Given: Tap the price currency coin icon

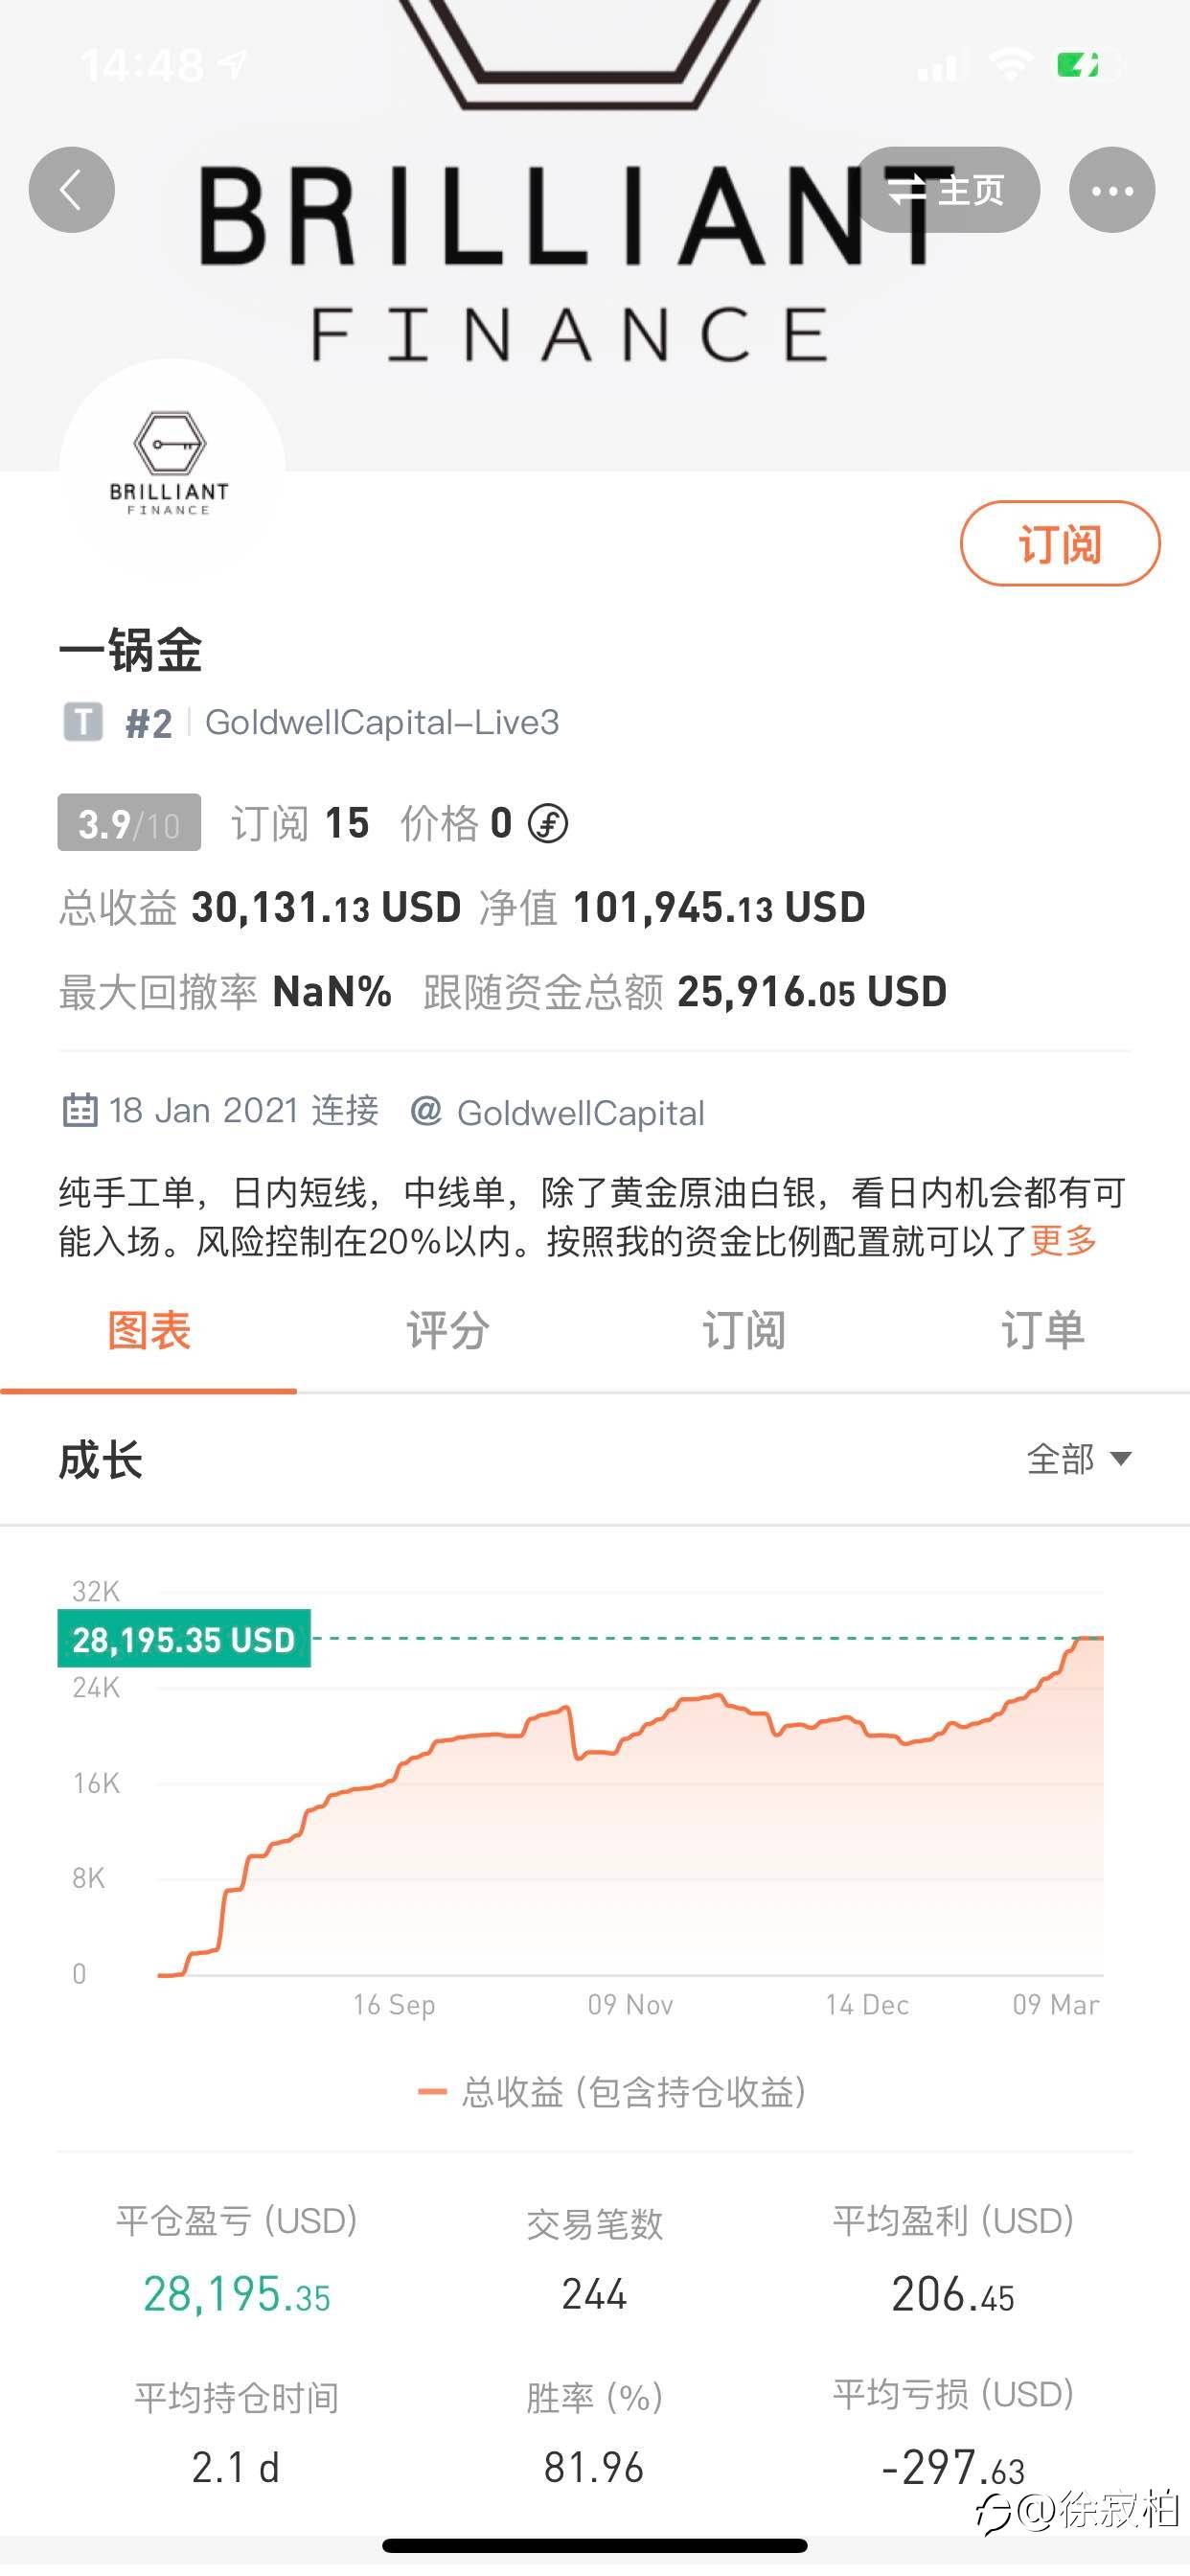Looking at the screenshot, I should 548,824.
